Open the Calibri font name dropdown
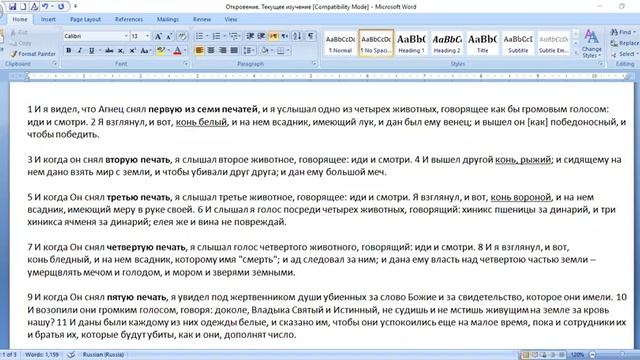The image size is (640, 360). (x=126, y=36)
